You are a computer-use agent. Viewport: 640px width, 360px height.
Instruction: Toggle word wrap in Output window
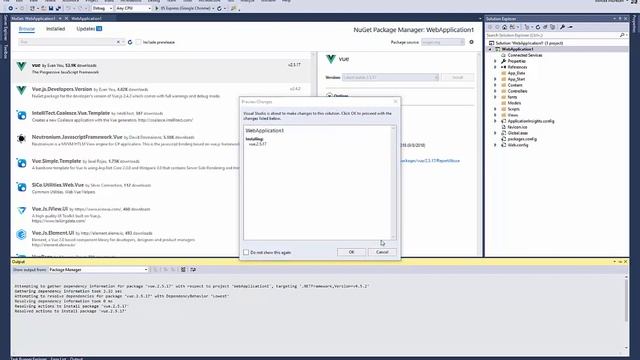(193, 269)
